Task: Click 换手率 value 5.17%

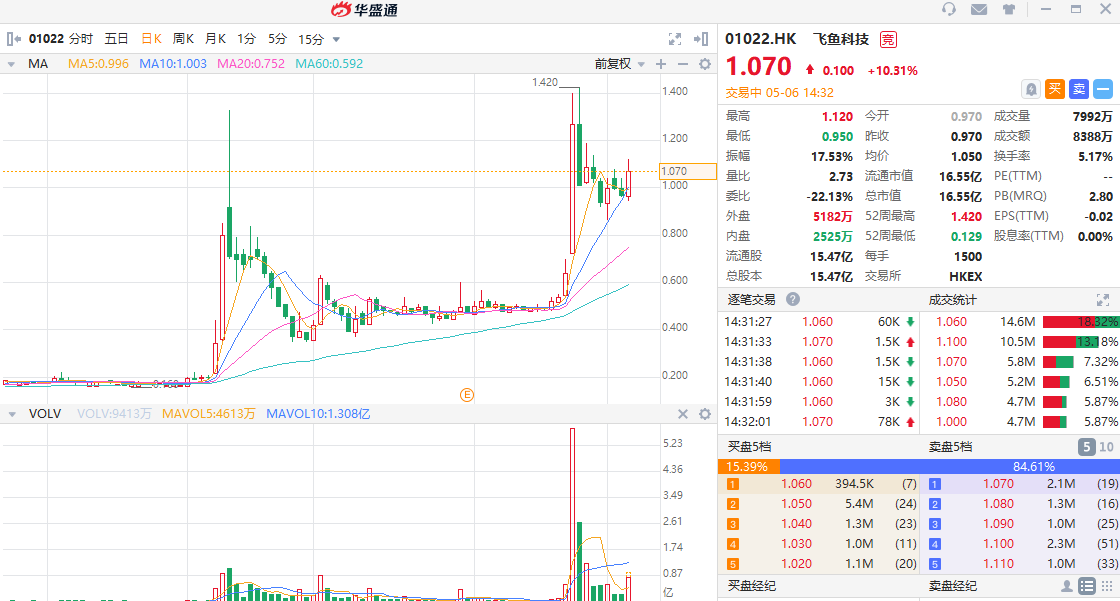Action: pyautogui.click(x=1095, y=157)
